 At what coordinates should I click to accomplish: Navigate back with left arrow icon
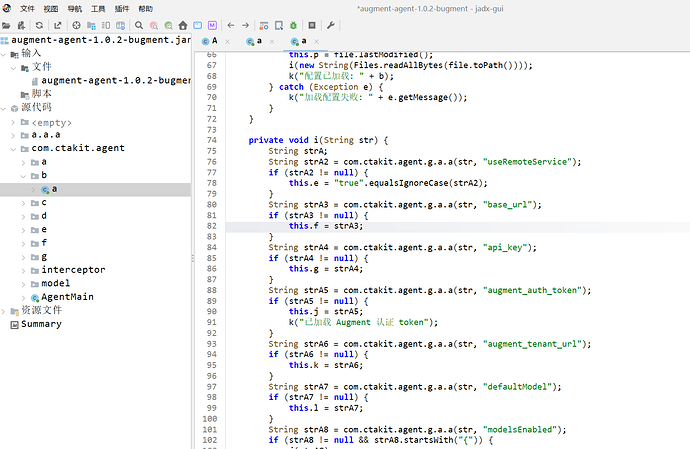(x=231, y=24)
